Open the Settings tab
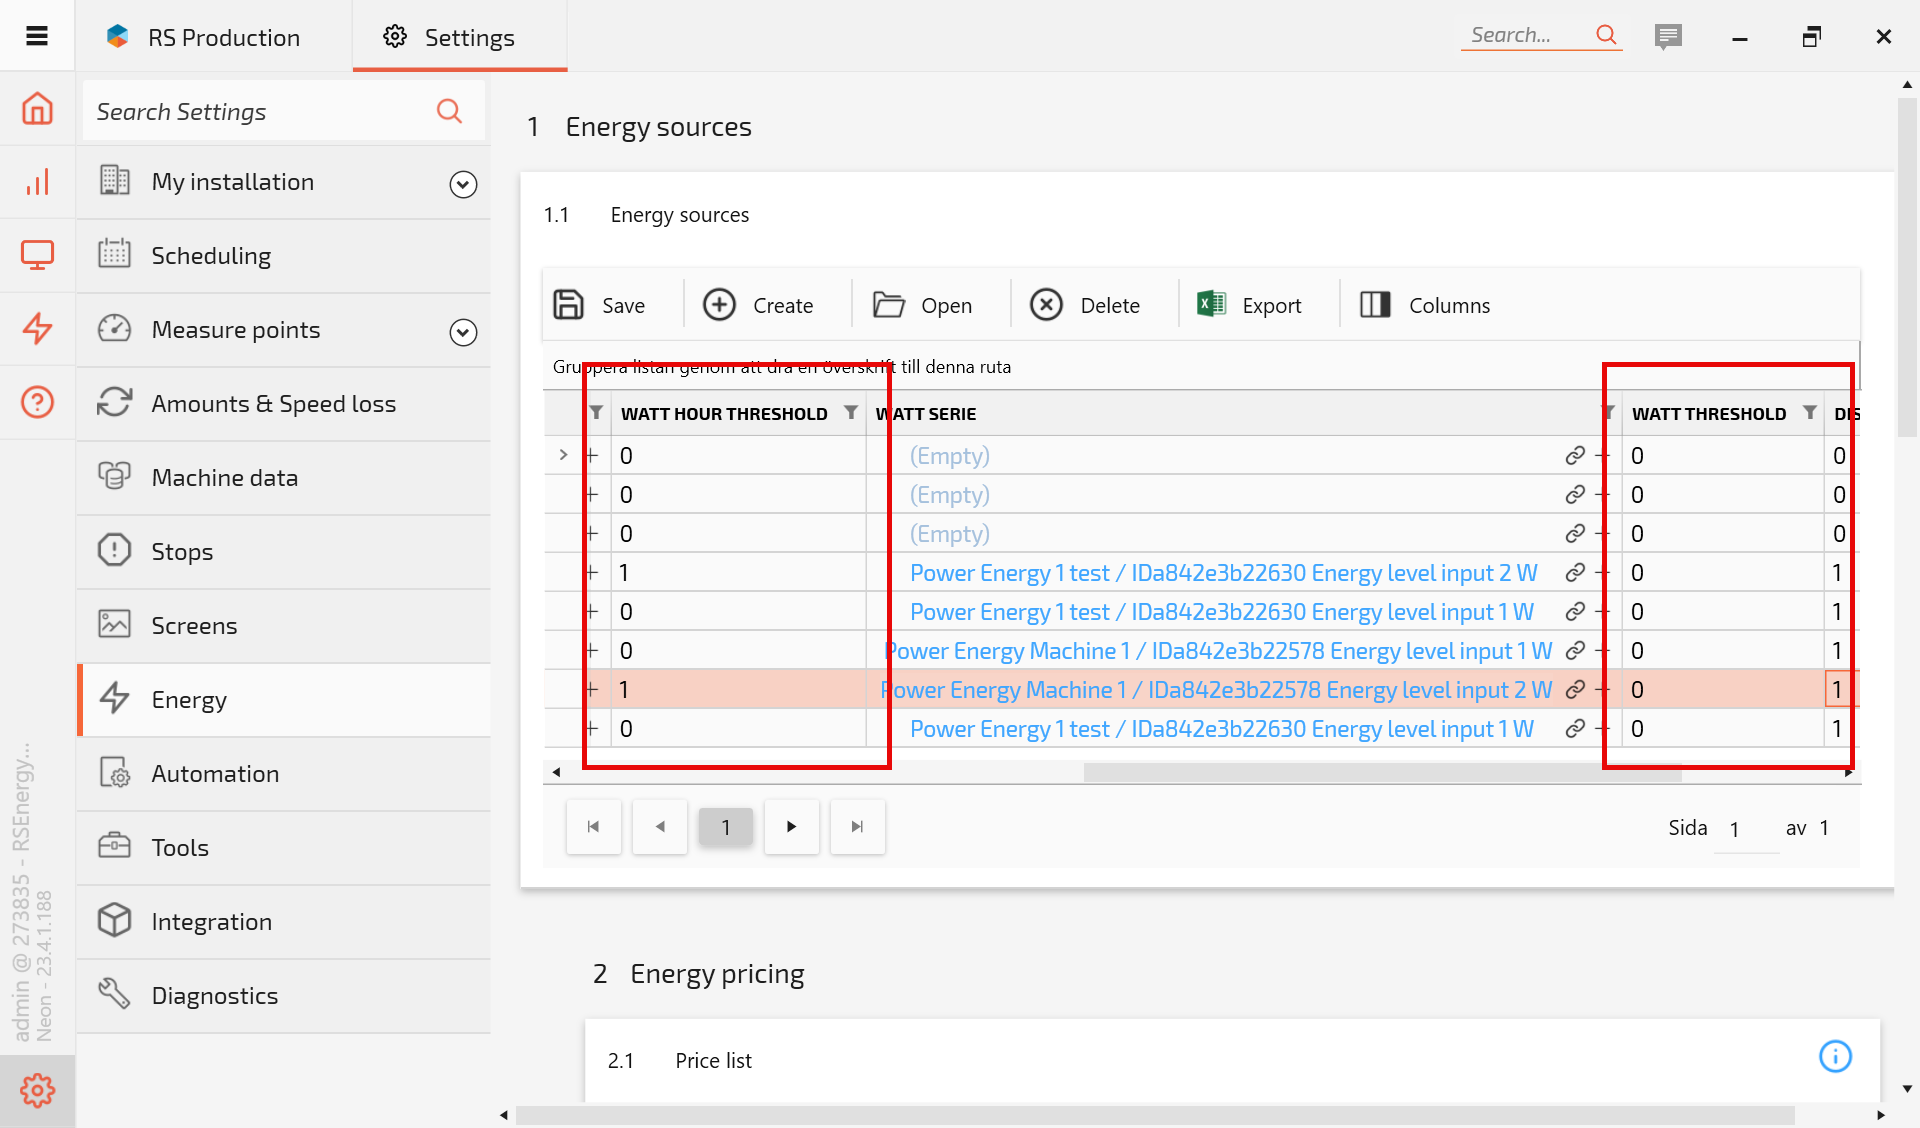Image resolution: width=1920 pixels, height=1128 pixels. [459, 37]
